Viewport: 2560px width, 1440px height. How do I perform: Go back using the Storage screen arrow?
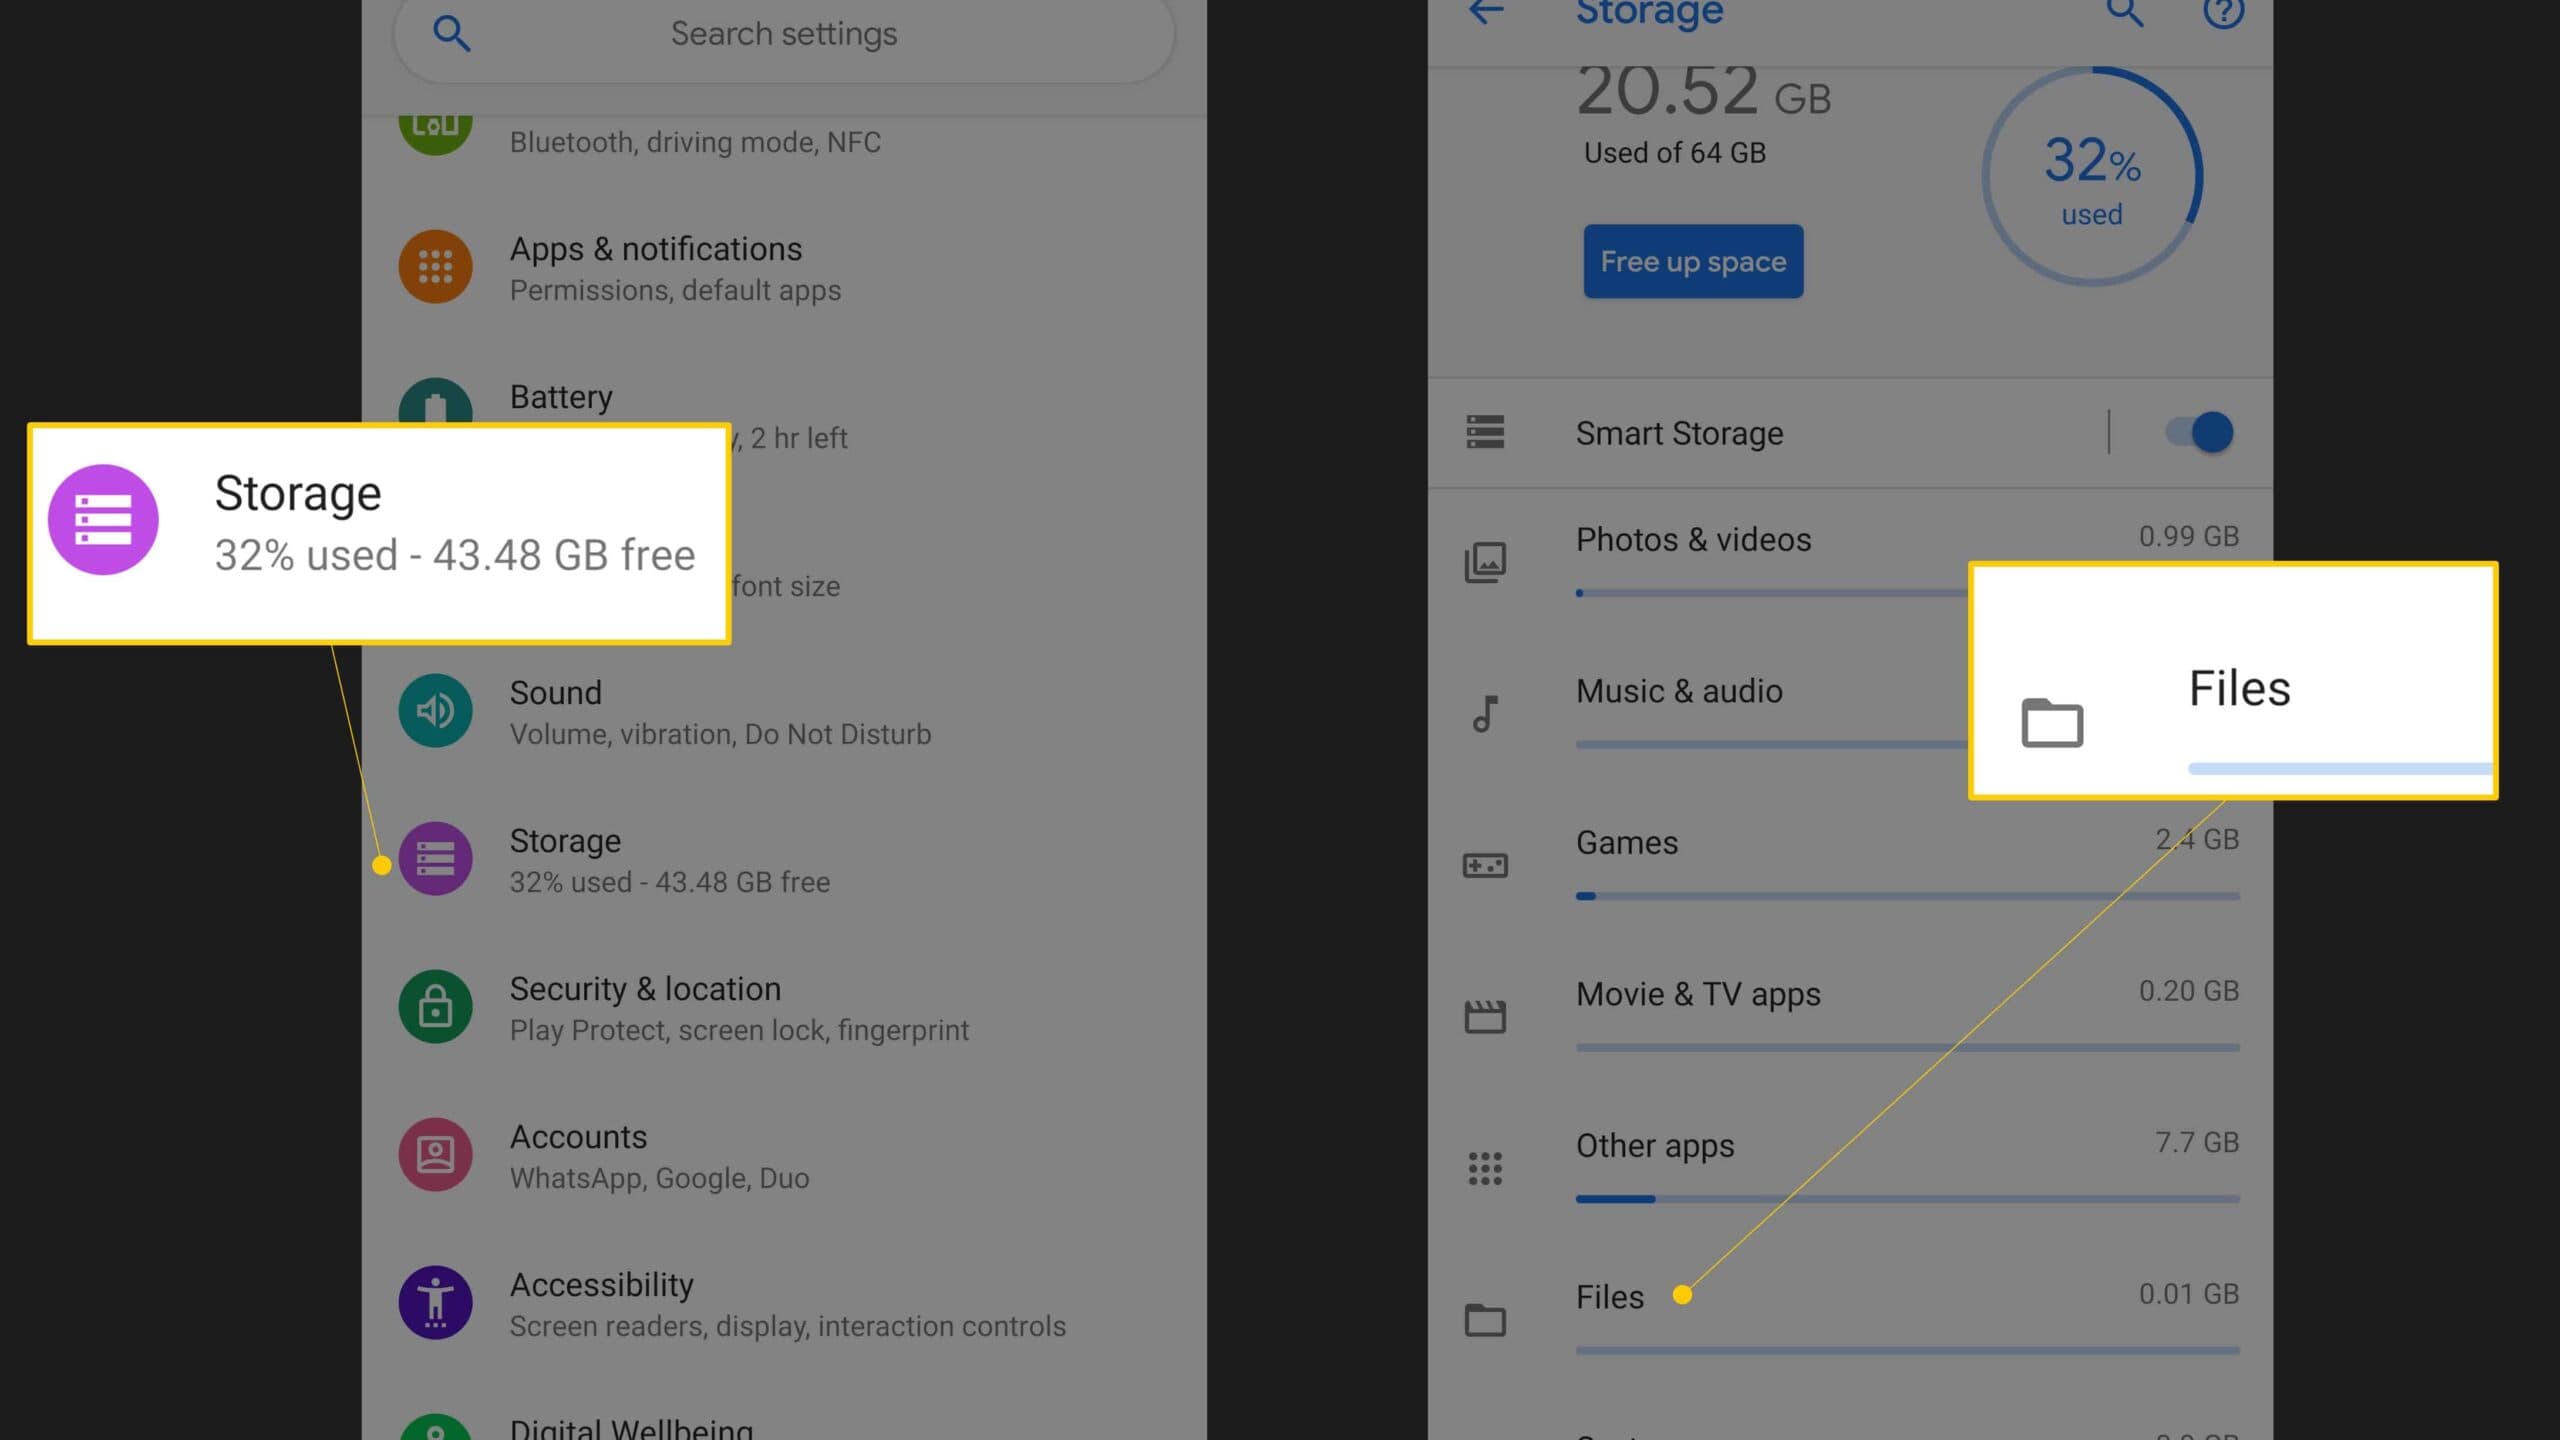pyautogui.click(x=1486, y=12)
